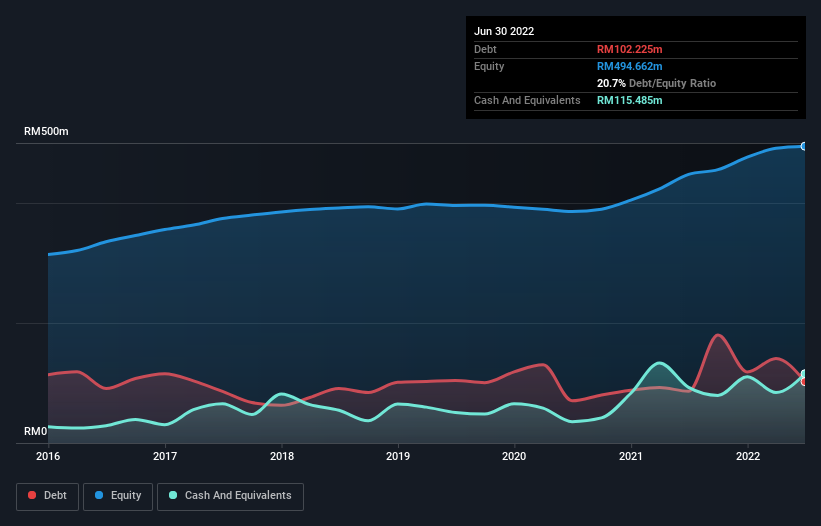821x526 pixels.
Task: Toggle the Equity series legend button
Action: coord(118,496)
